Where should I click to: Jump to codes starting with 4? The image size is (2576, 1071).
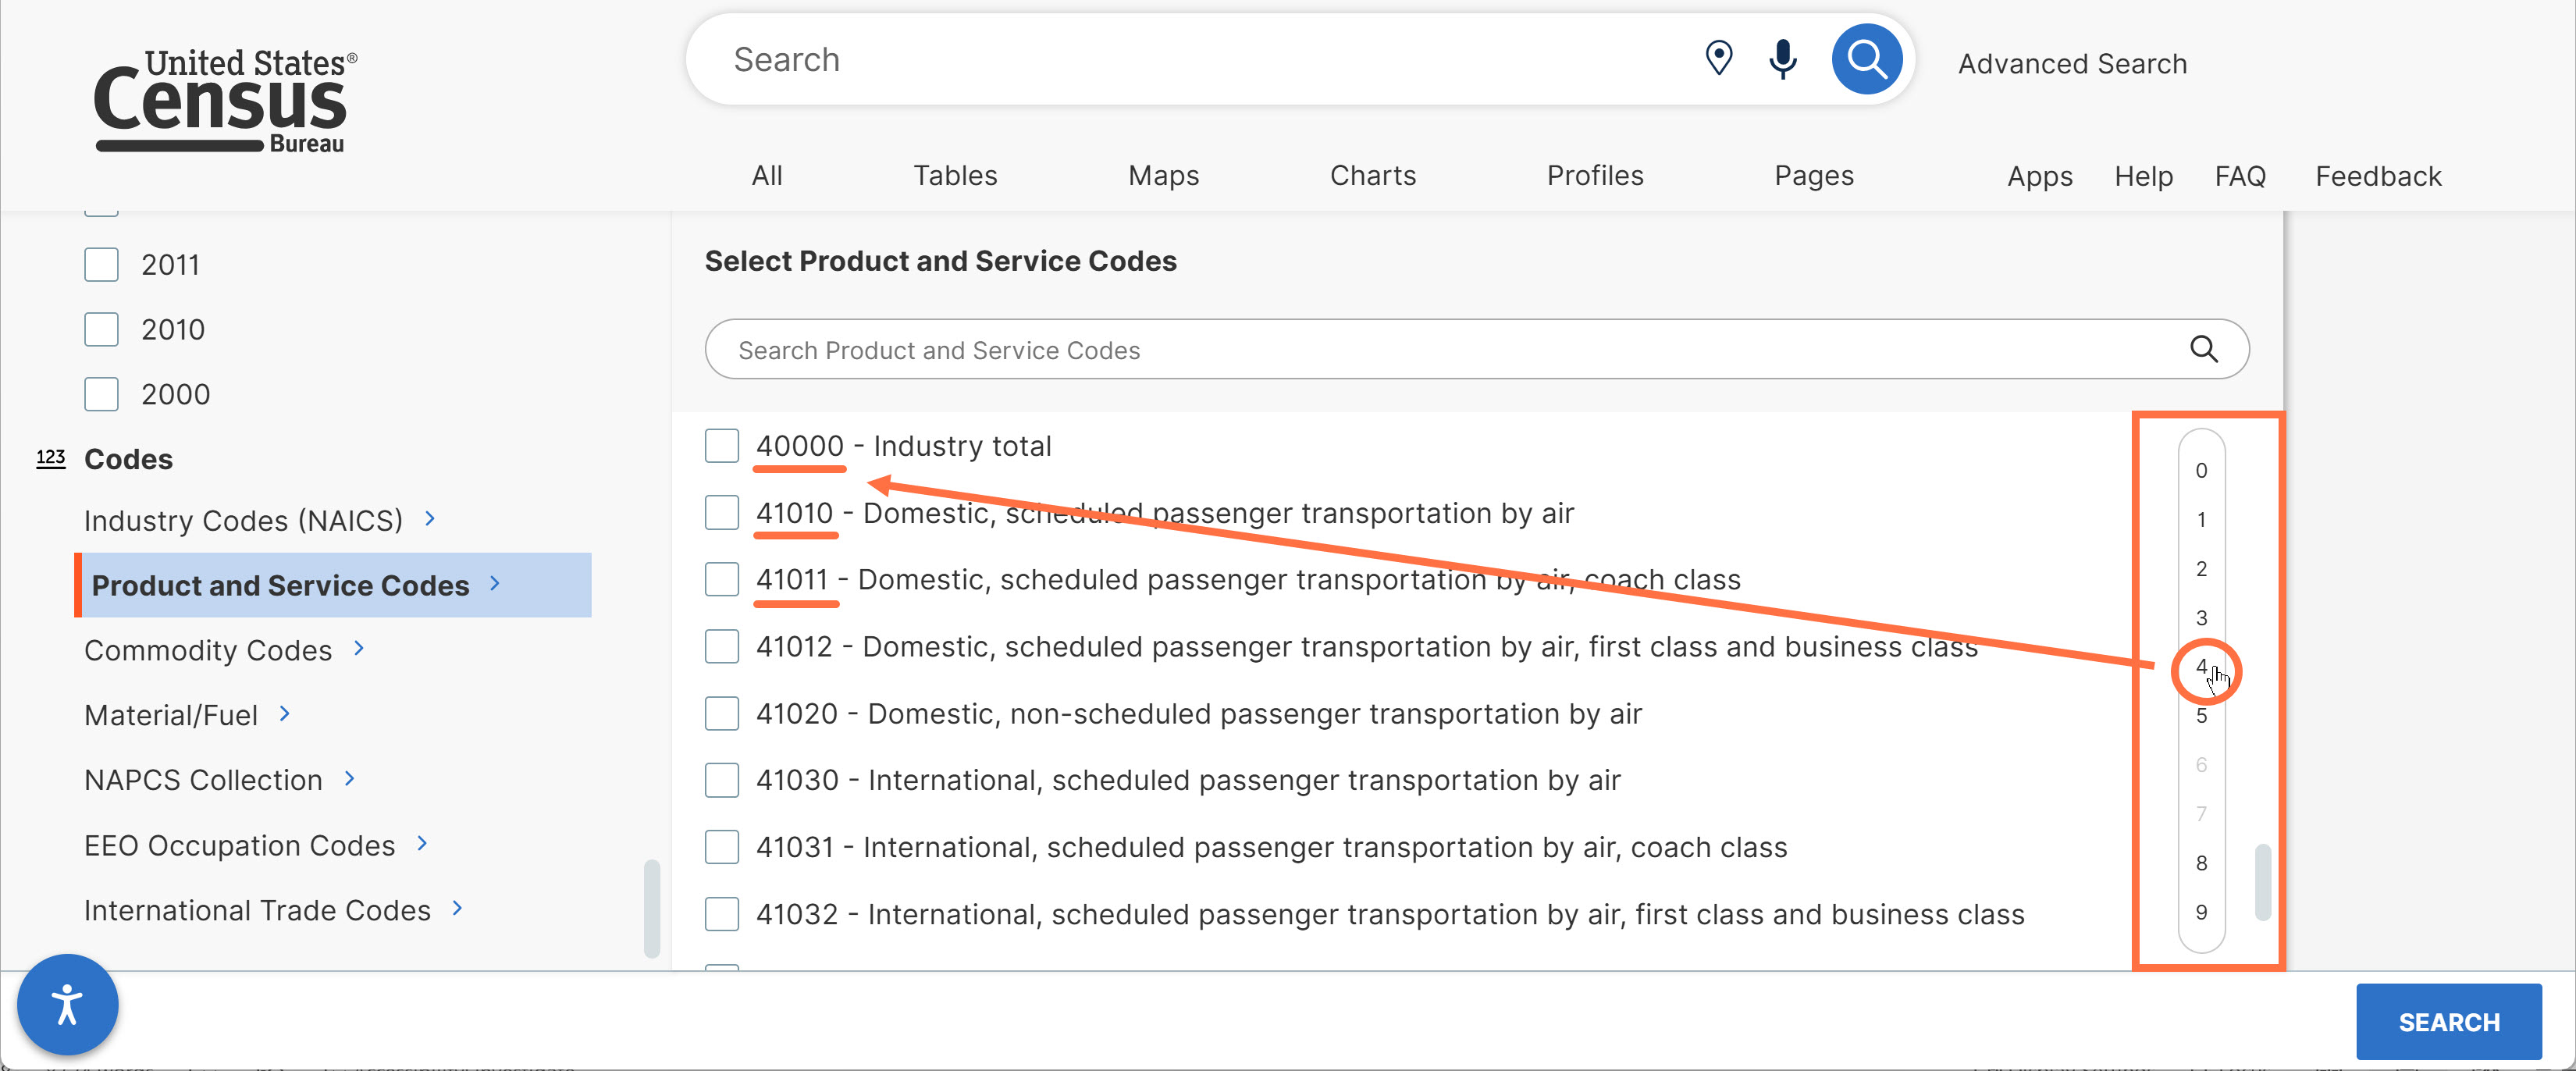click(x=2201, y=667)
